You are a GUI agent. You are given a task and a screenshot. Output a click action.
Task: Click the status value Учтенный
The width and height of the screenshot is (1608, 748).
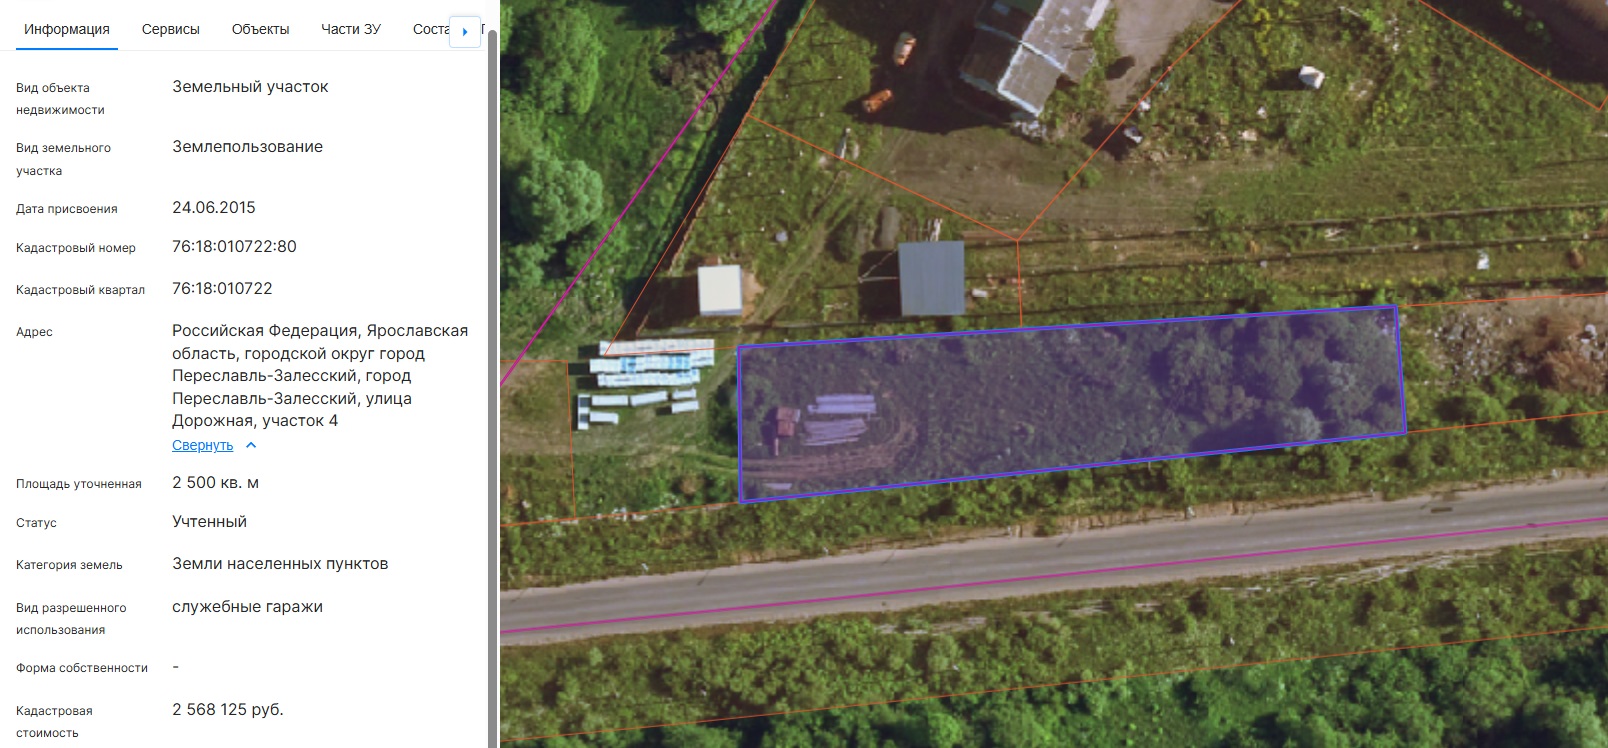tap(209, 521)
